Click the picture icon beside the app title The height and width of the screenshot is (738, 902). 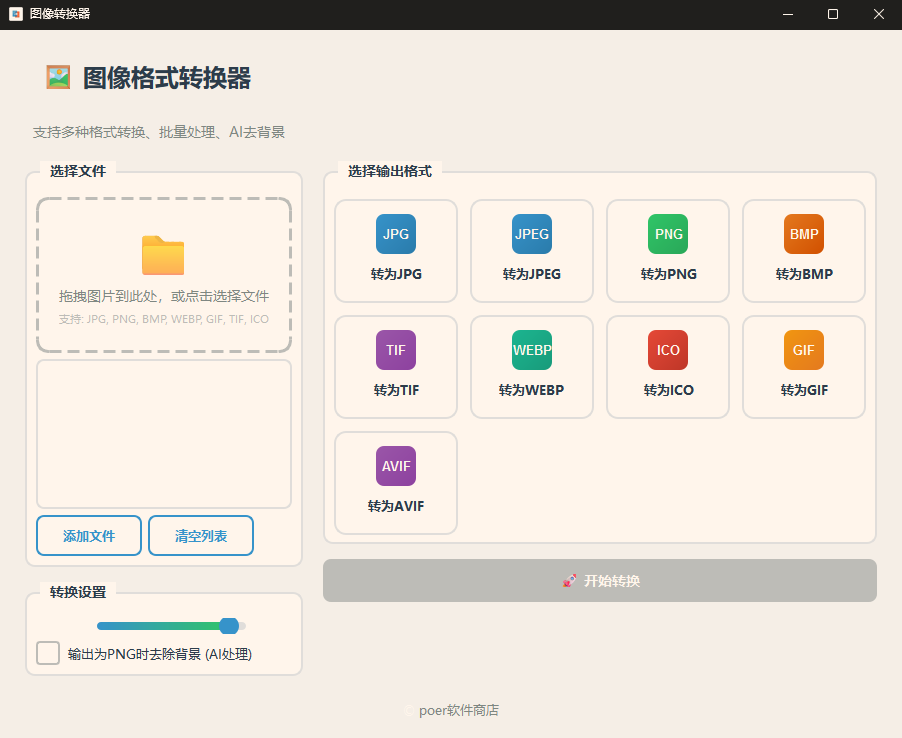58,77
